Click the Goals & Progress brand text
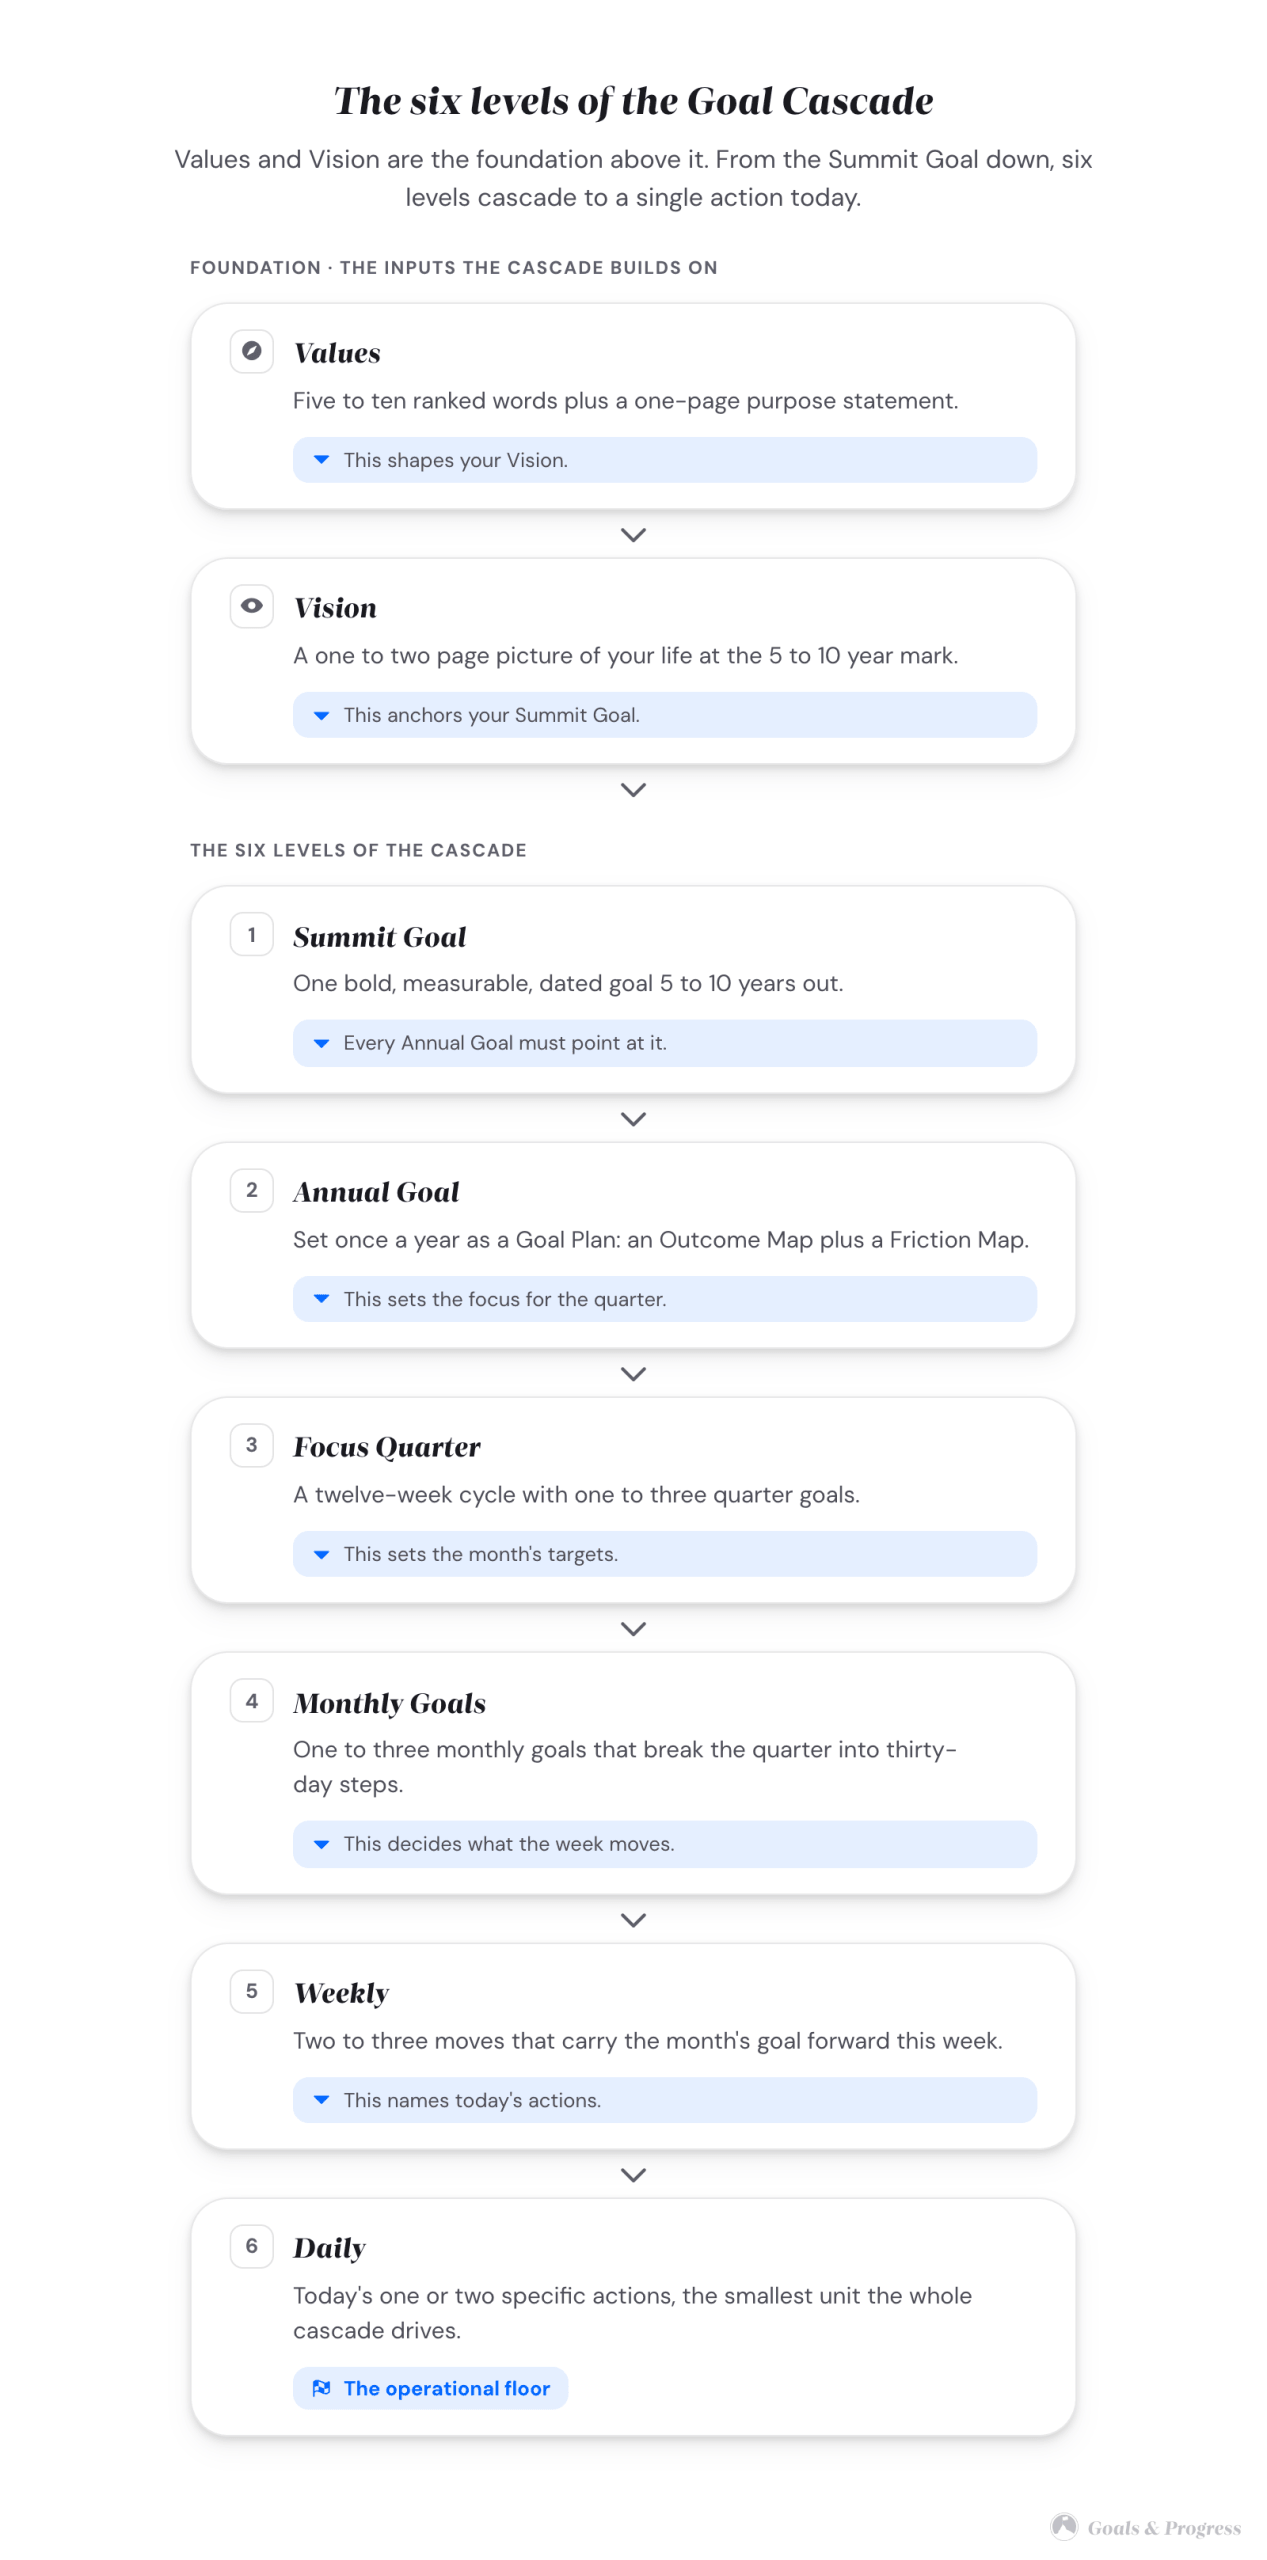 tap(1164, 2528)
